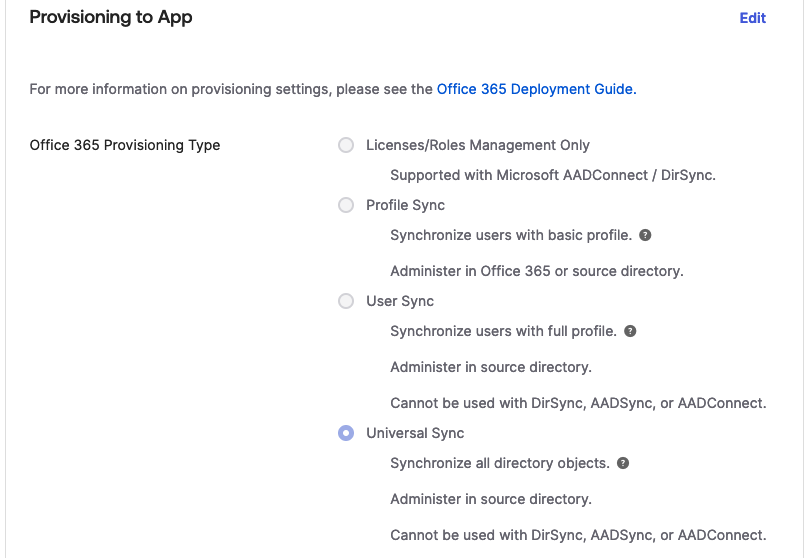Click the Edit link for Provisioning to App
Image resolution: width=804 pixels, height=558 pixels.
(x=752, y=18)
